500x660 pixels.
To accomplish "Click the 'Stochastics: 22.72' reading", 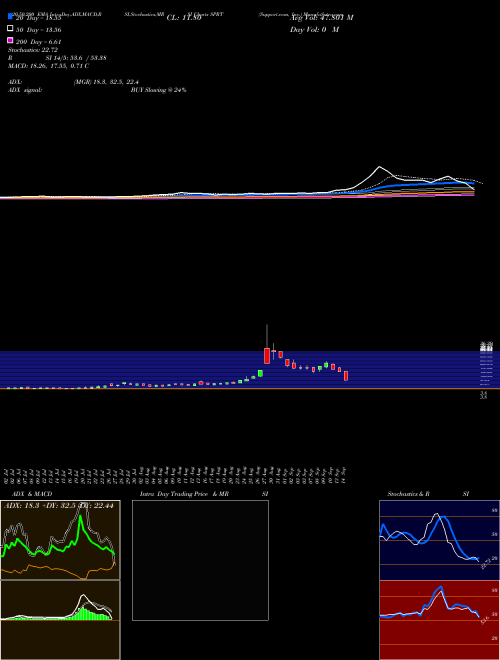I will click(x=33, y=50).
